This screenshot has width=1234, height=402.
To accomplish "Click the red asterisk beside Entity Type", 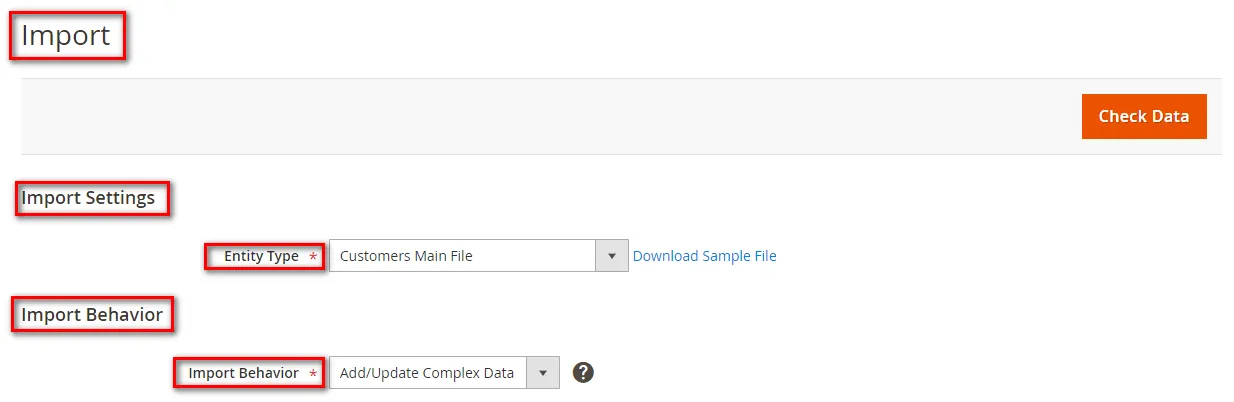I will pos(313,257).
